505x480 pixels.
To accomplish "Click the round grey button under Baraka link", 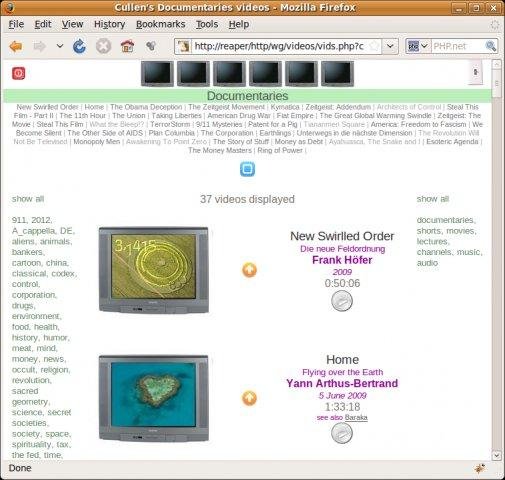I will click(342, 433).
